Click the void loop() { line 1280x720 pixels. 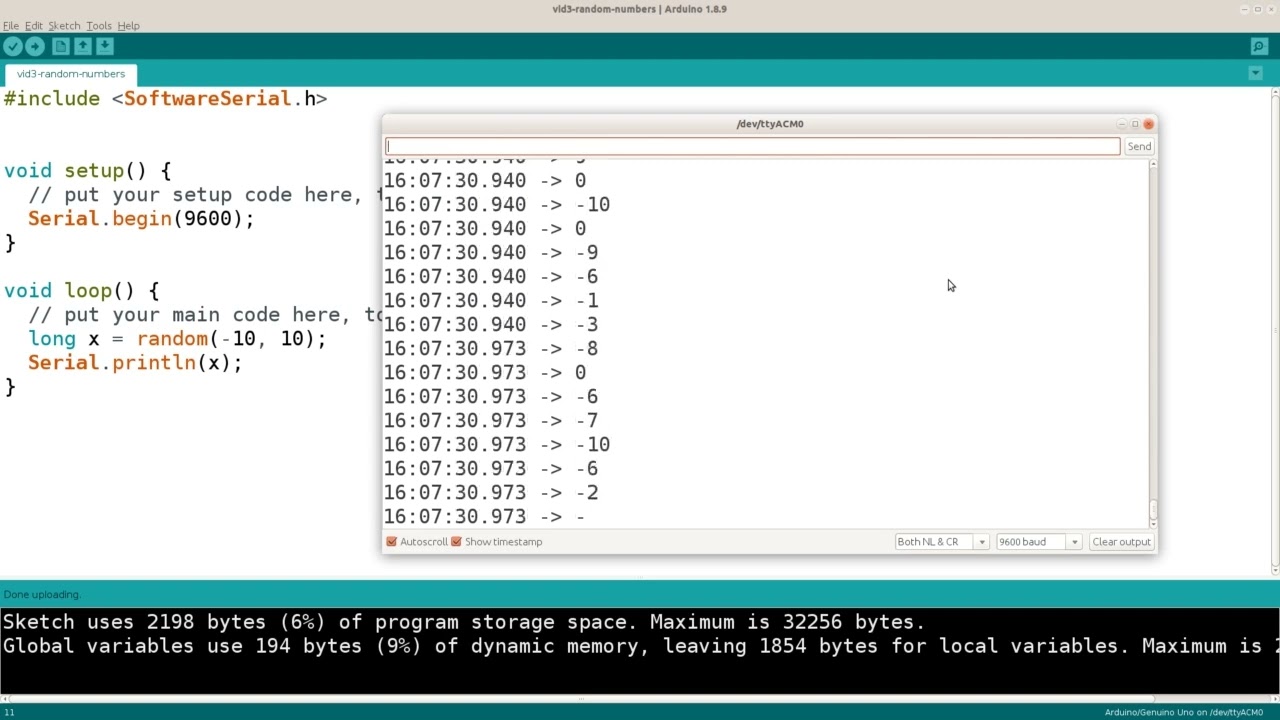click(81, 291)
